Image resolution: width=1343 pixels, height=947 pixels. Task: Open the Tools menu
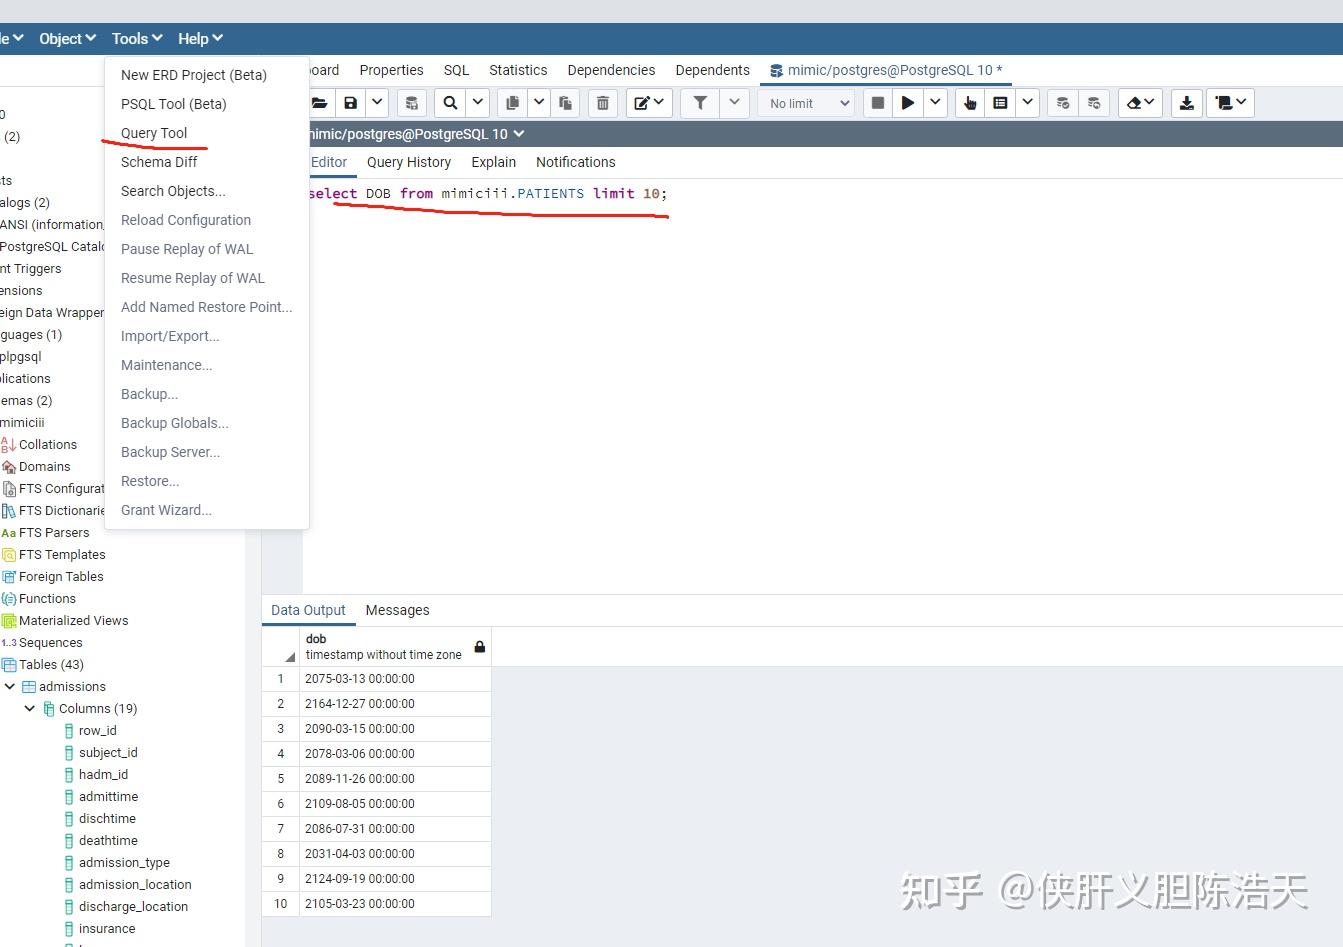tap(137, 38)
